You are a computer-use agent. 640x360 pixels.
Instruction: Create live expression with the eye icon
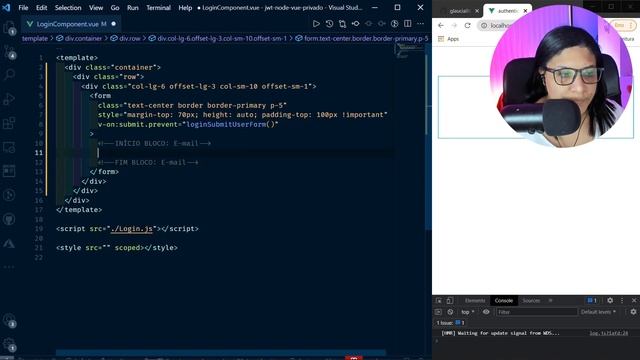[x=486, y=312]
